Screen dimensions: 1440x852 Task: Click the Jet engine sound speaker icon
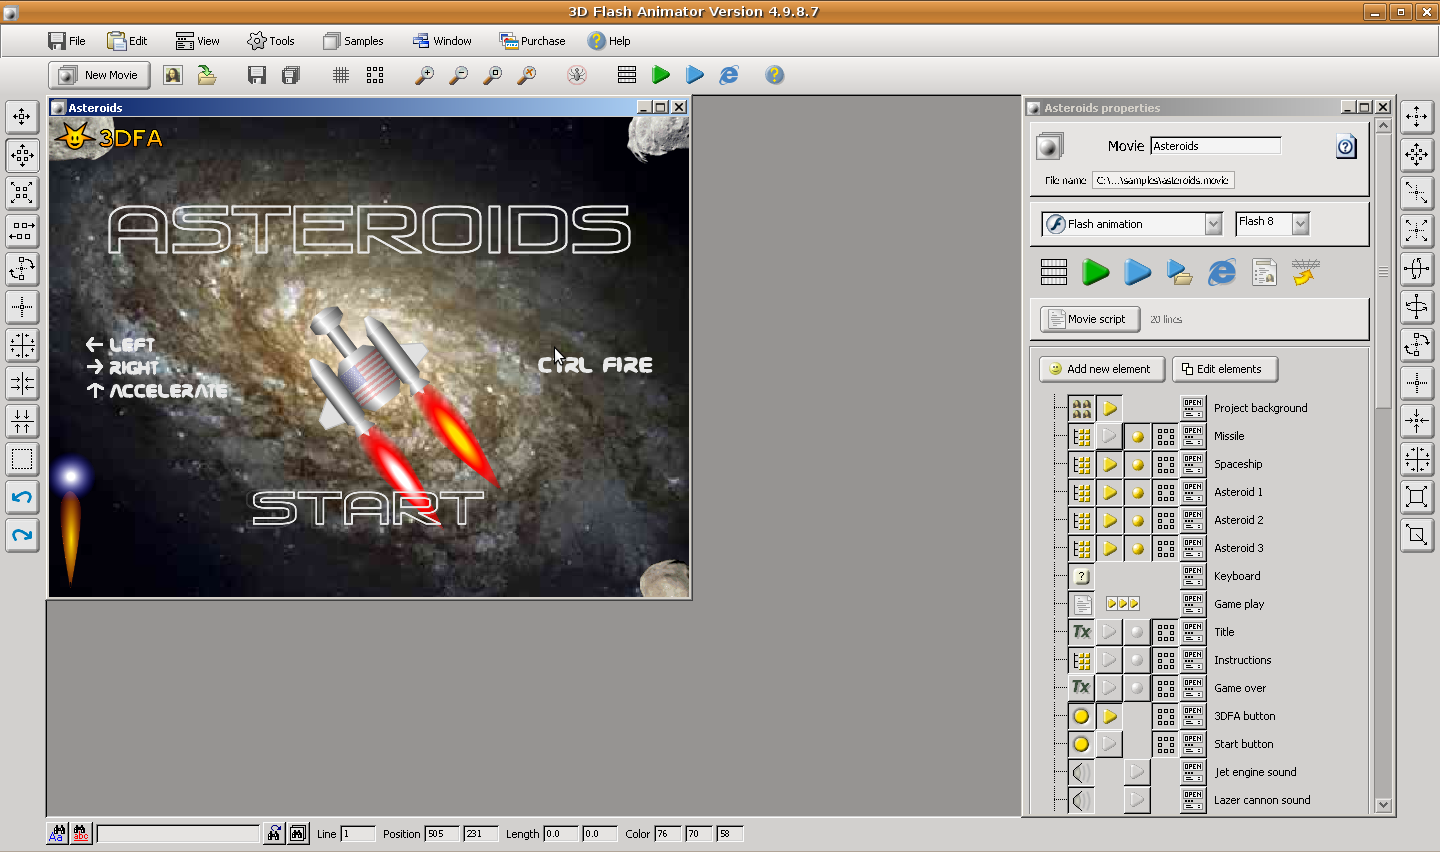pos(1081,772)
